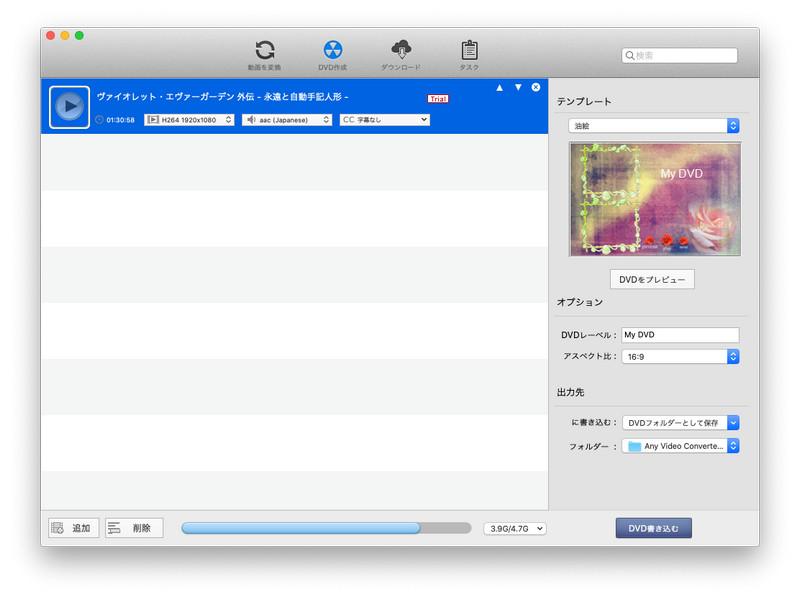Switch to the DVD作成 tab

click(x=333, y=55)
